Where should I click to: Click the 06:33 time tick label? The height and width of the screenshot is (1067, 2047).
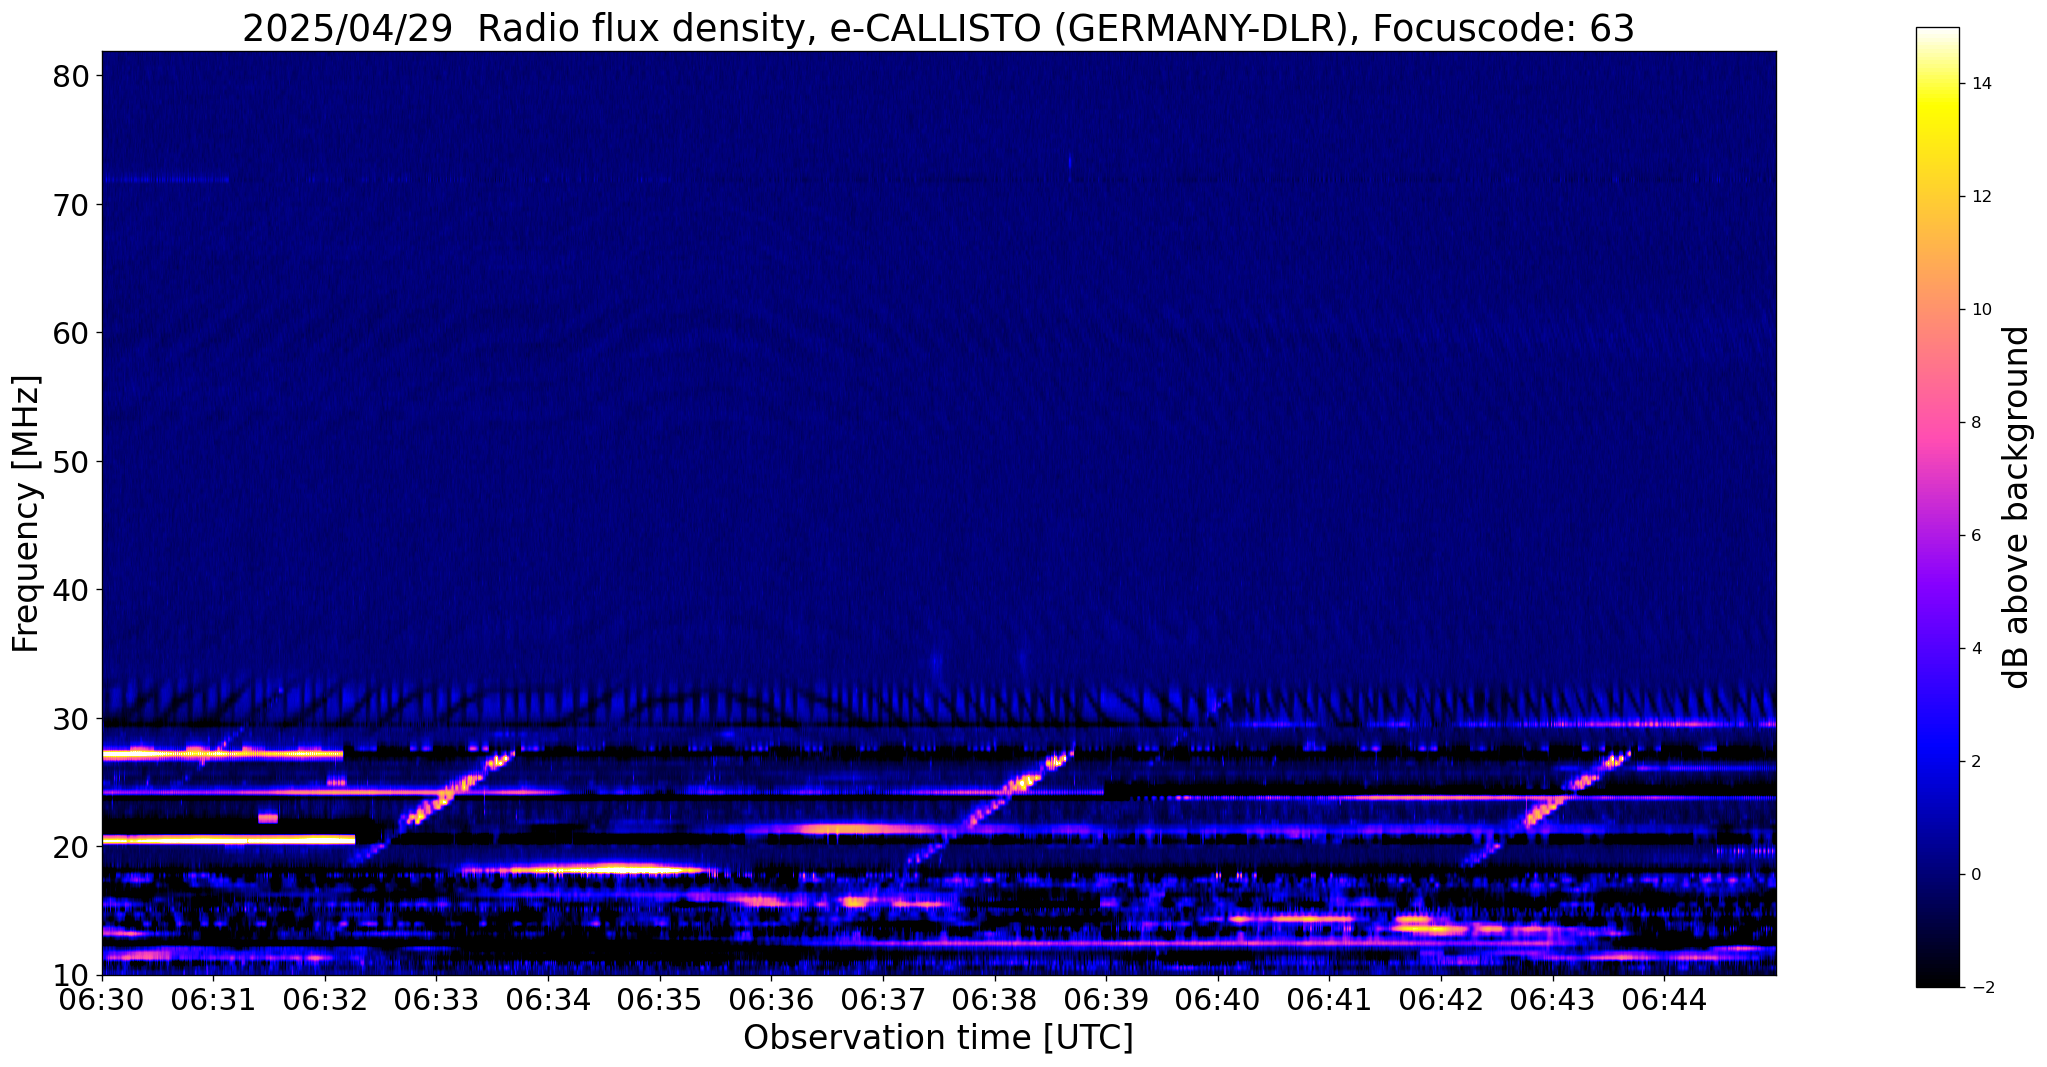click(436, 999)
